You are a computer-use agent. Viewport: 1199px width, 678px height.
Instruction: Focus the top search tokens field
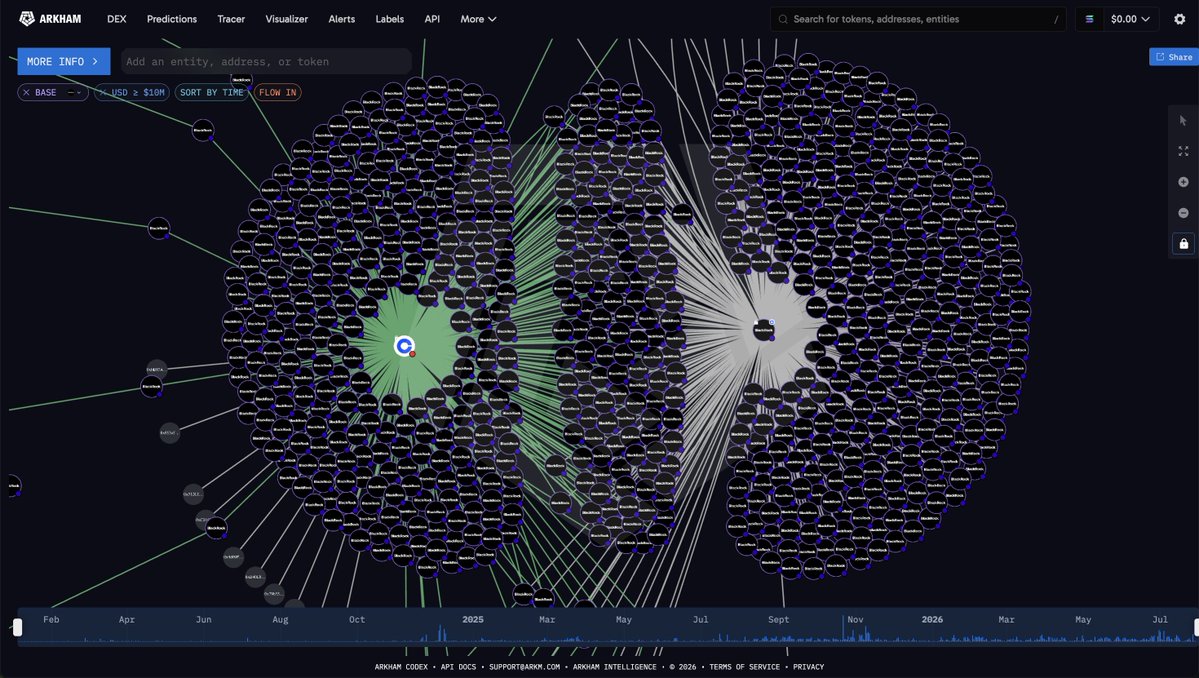[x=918, y=19]
